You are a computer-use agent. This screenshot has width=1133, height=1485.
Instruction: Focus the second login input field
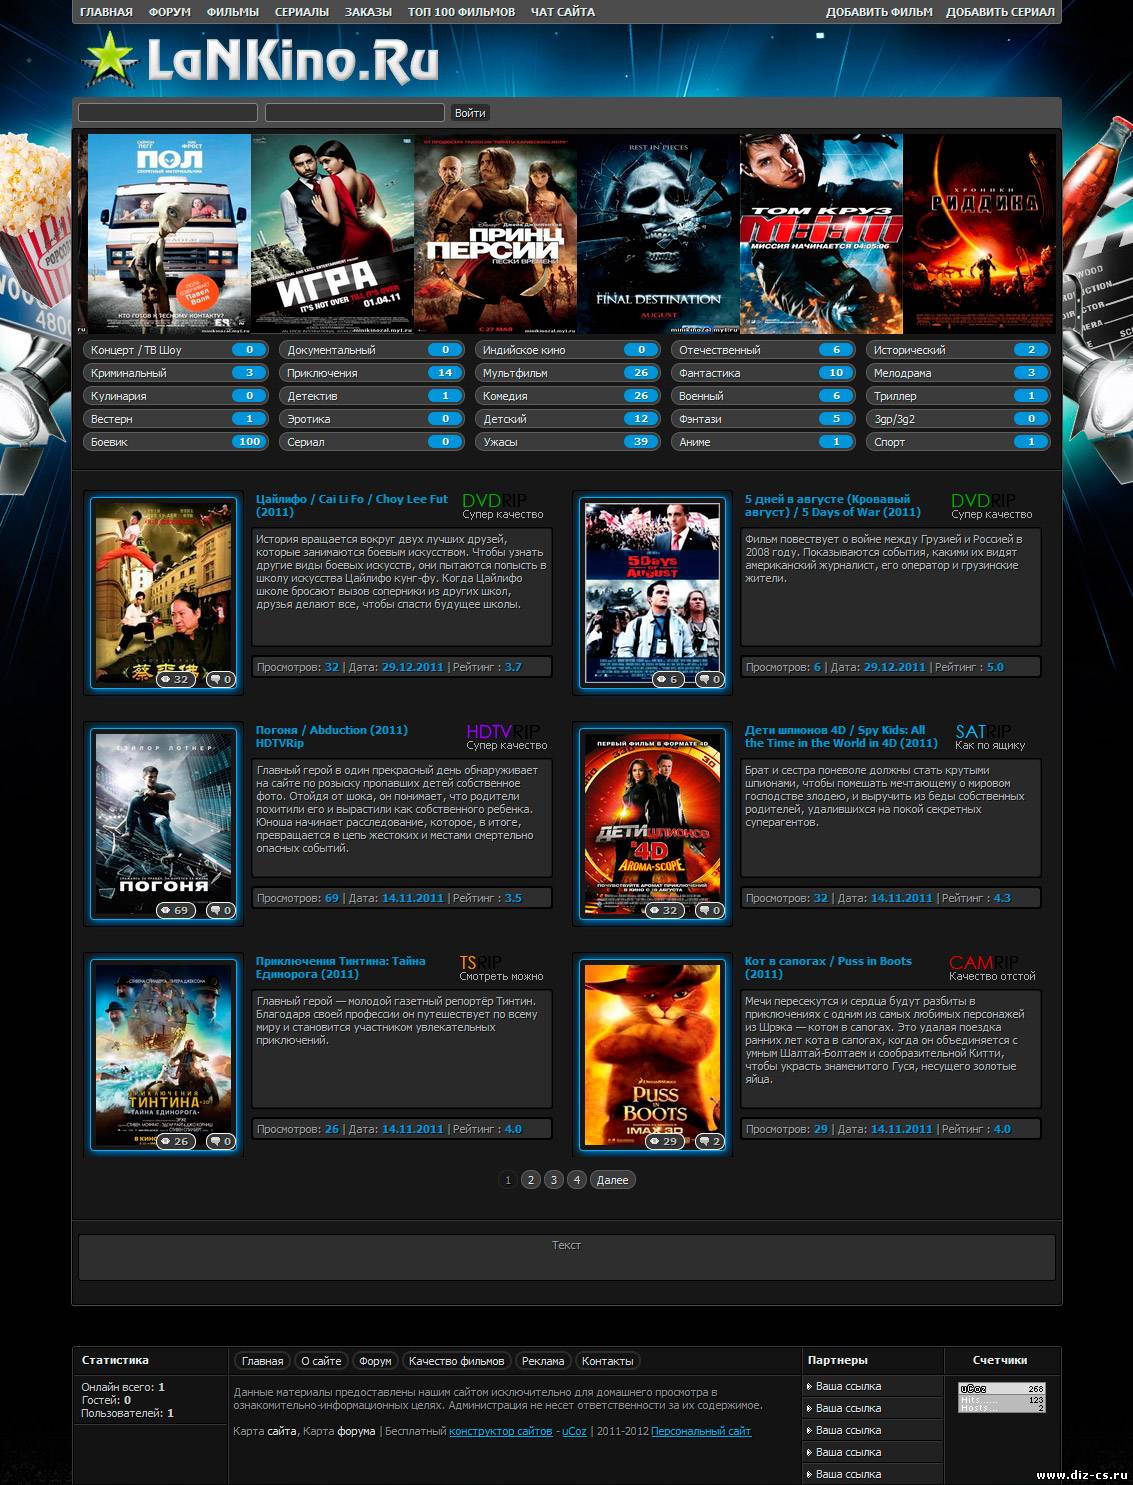(x=355, y=113)
